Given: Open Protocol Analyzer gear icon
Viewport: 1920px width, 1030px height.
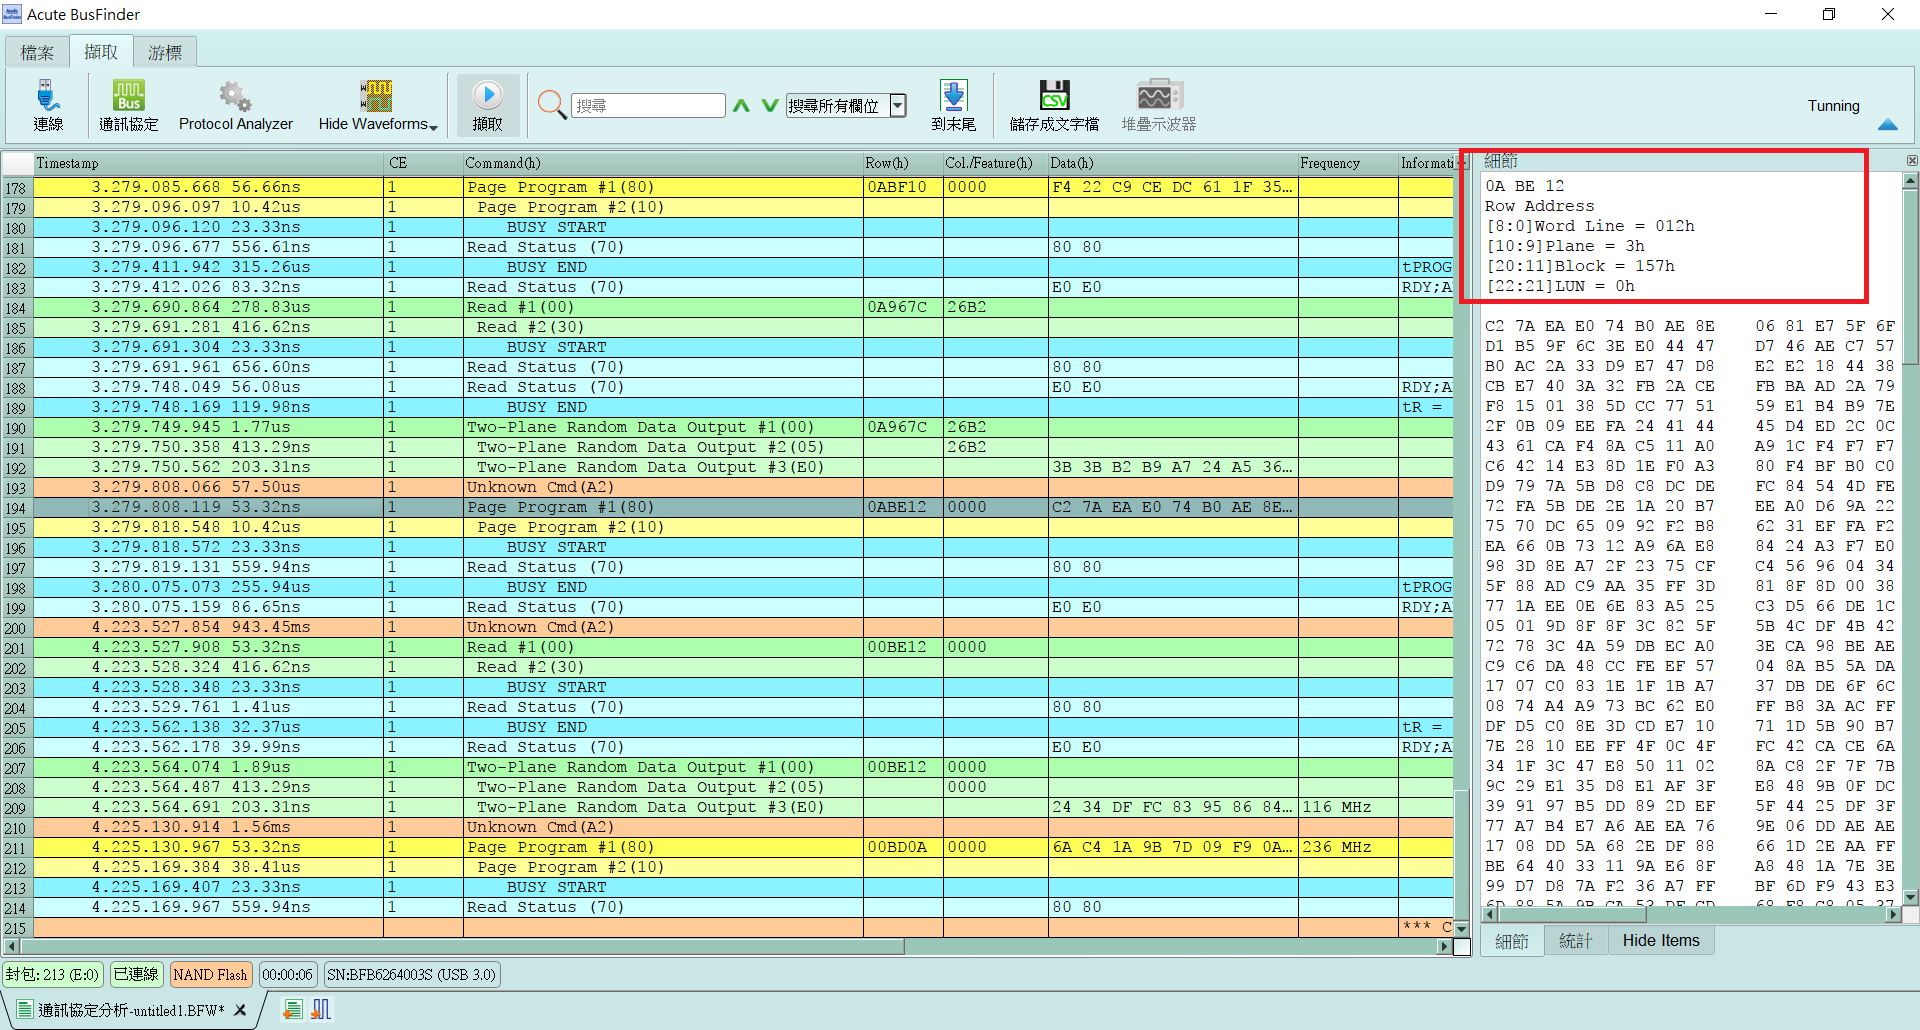Looking at the screenshot, I should 235,96.
